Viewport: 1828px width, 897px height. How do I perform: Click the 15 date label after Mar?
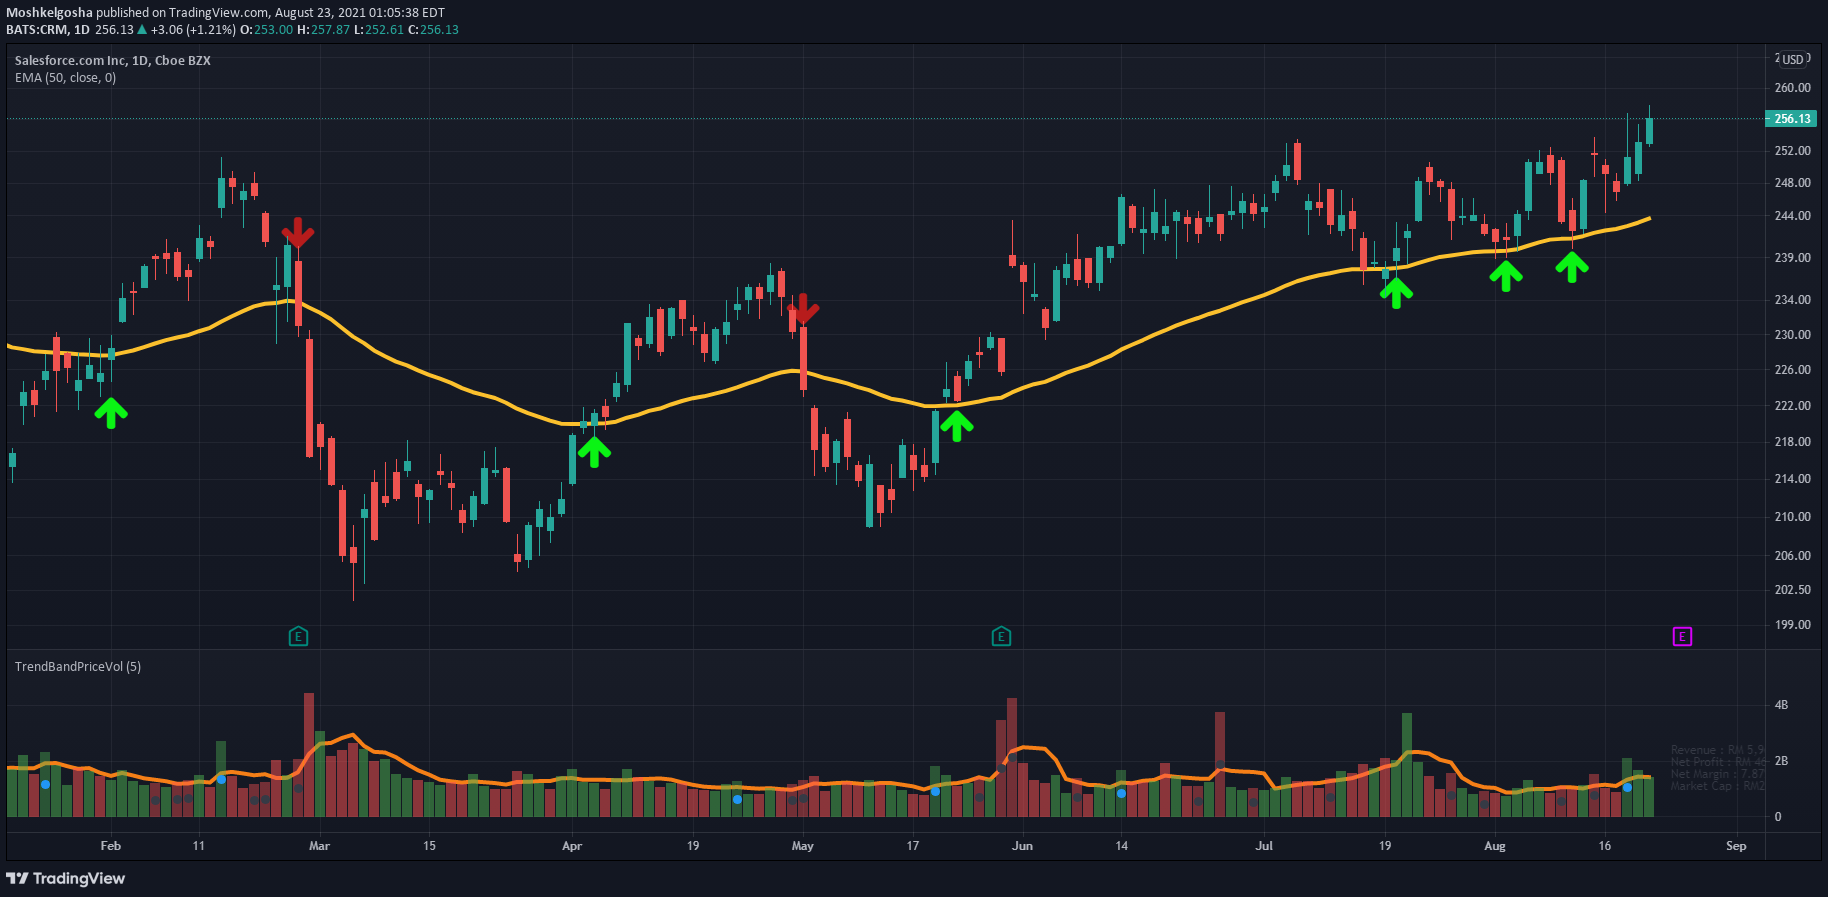pyautogui.click(x=429, y=846)
